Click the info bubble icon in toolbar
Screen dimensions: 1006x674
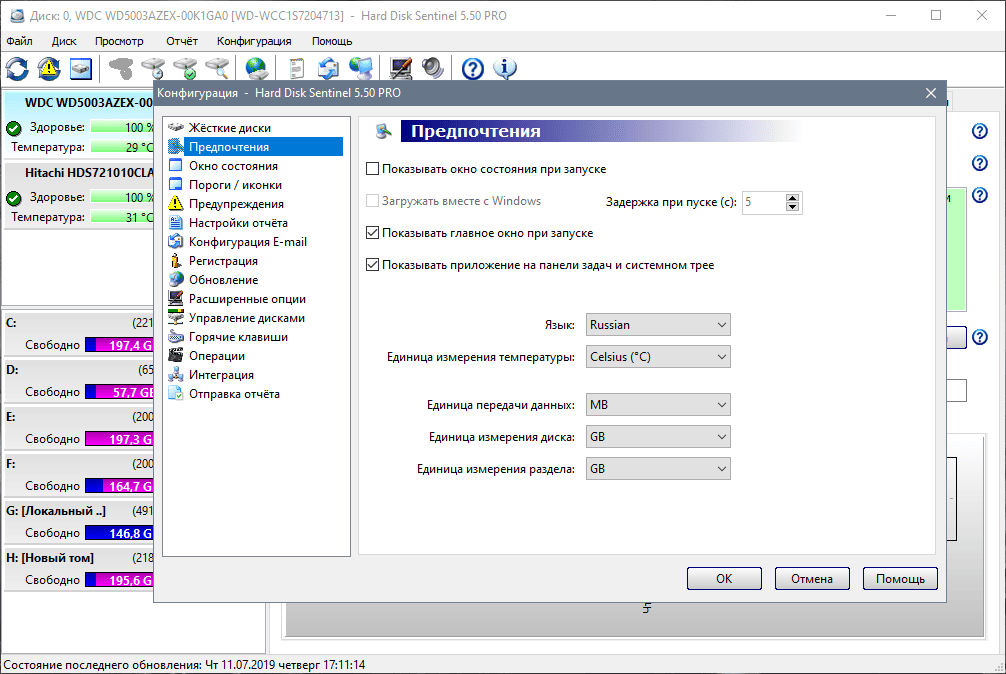coord(506,68)
